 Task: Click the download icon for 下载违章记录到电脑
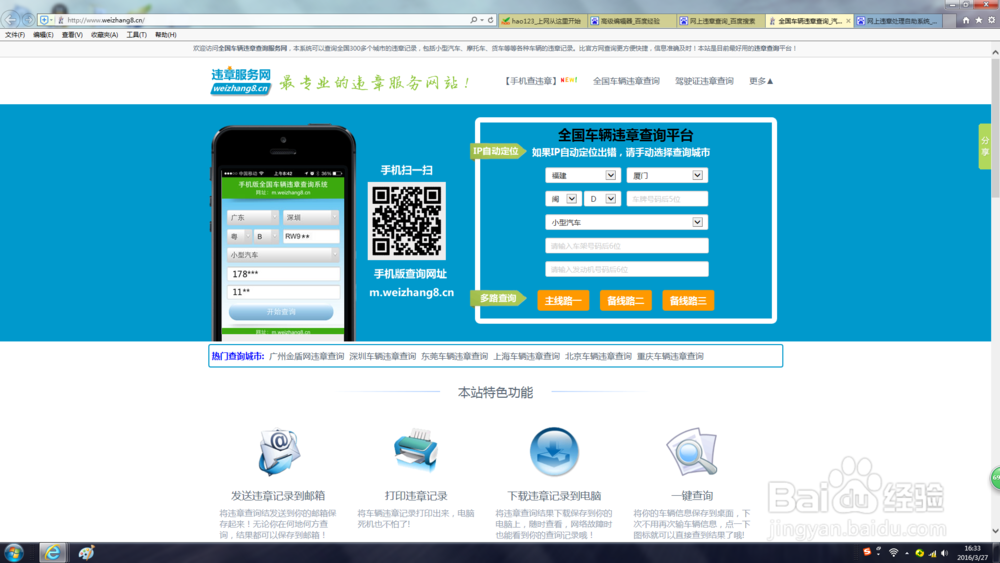554,451
